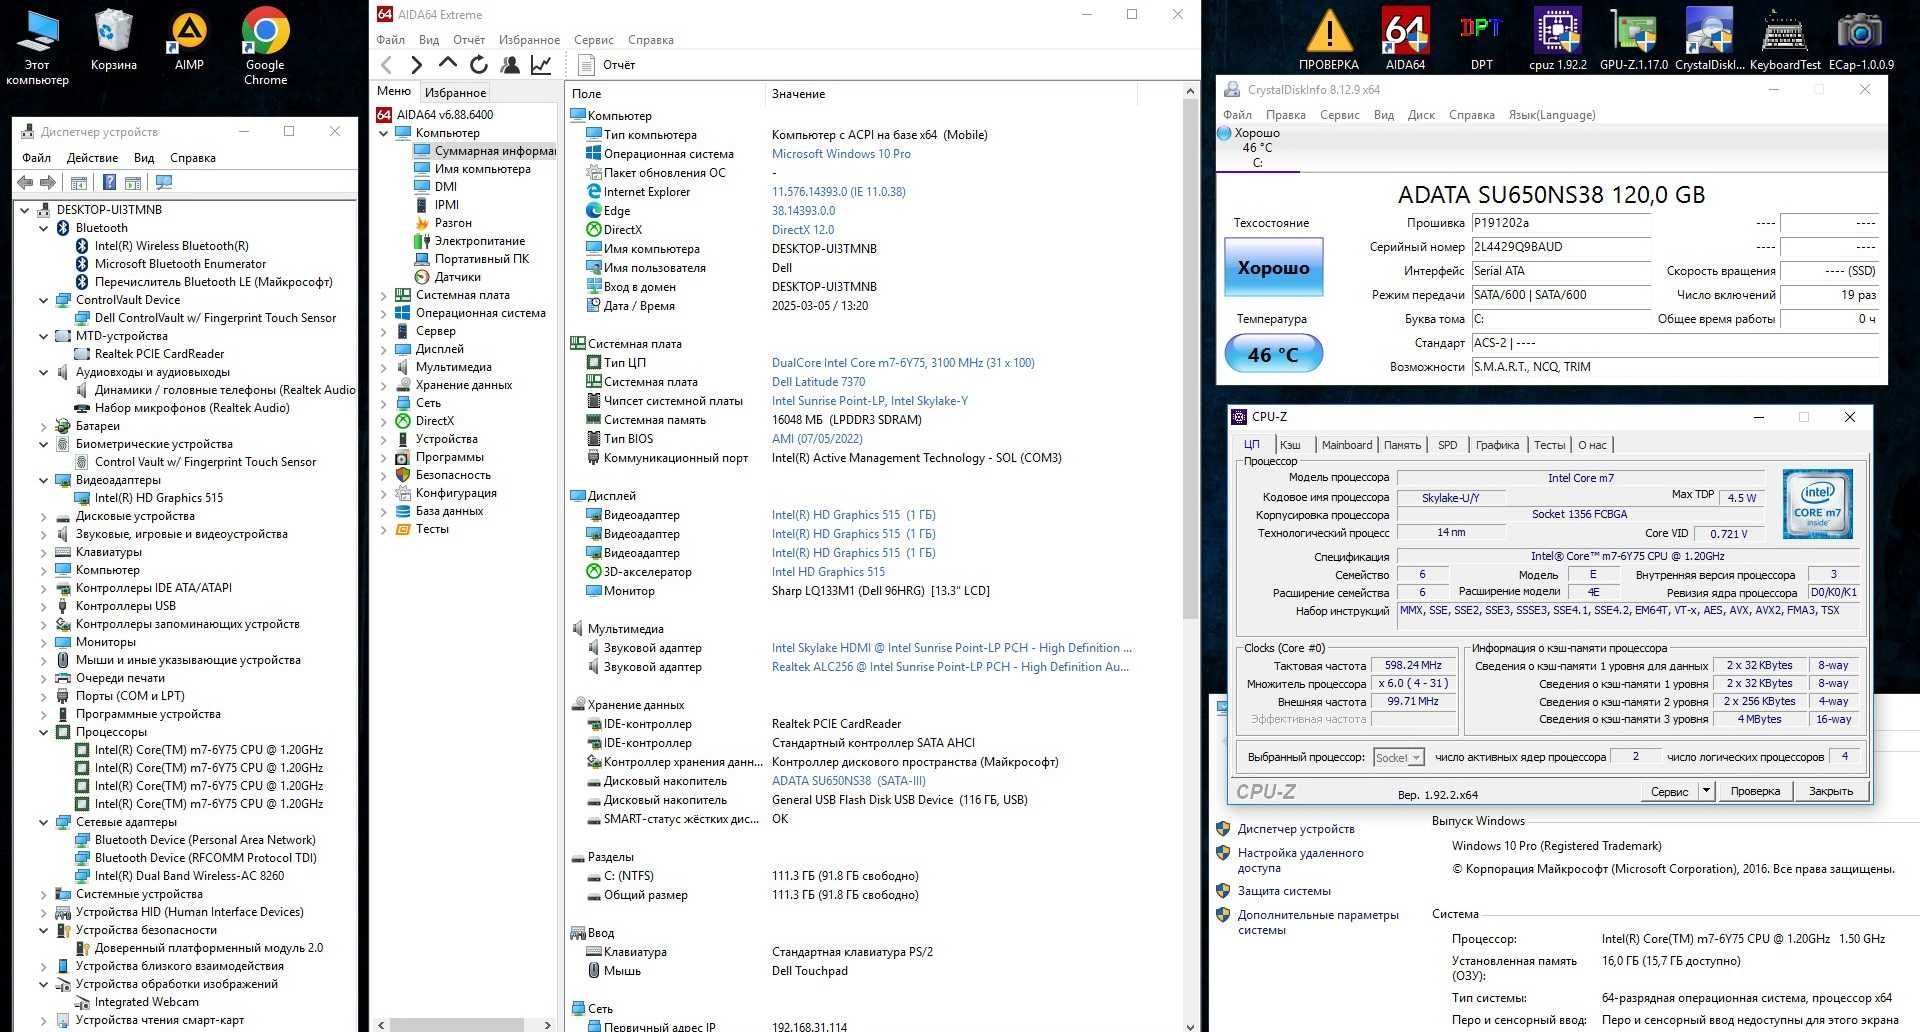Collapse Процессоры node in Device Manager
Viewport: 1920px width, 1032px height.
point(44,732)
